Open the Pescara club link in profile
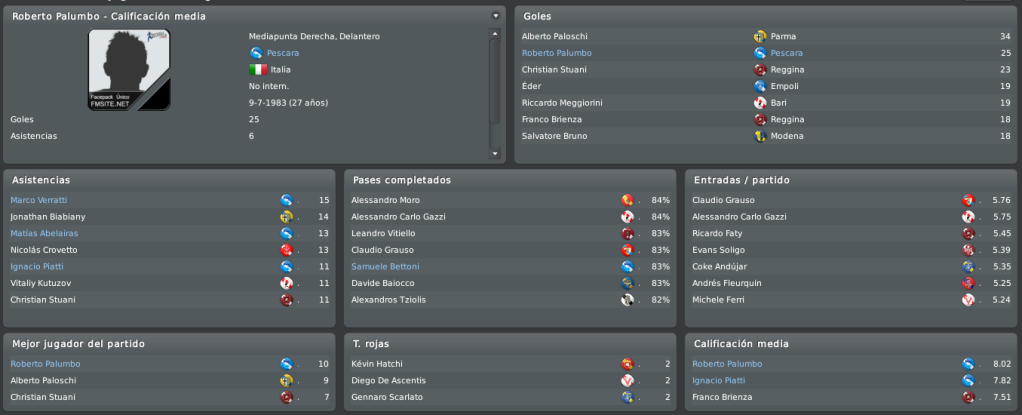This screenshot has width=1022, height=415. 283,53
